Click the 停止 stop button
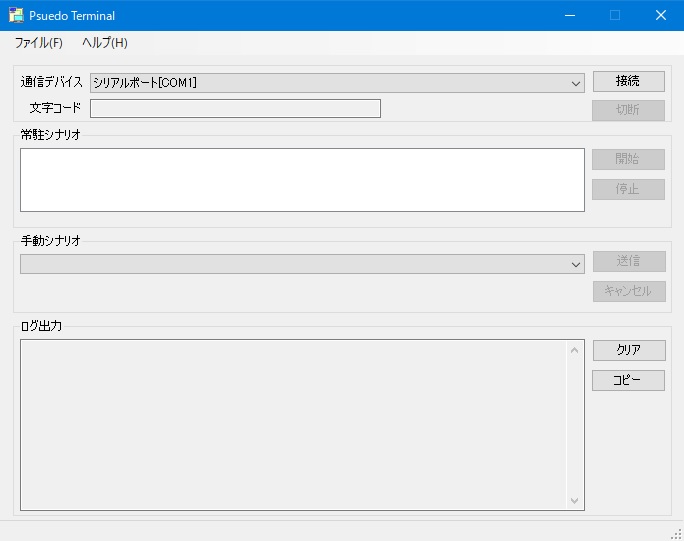684x541 pixels. pos(628,189)
